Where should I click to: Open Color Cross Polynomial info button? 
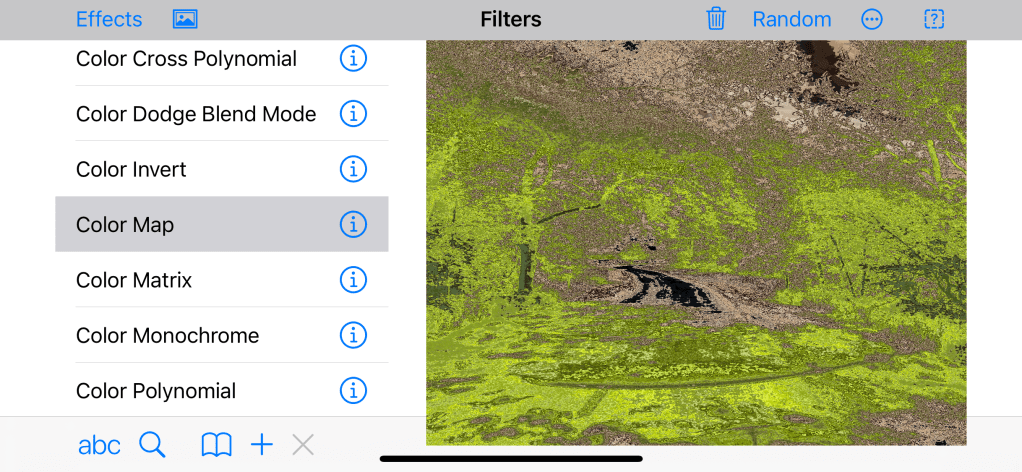(x=353, y=59)
